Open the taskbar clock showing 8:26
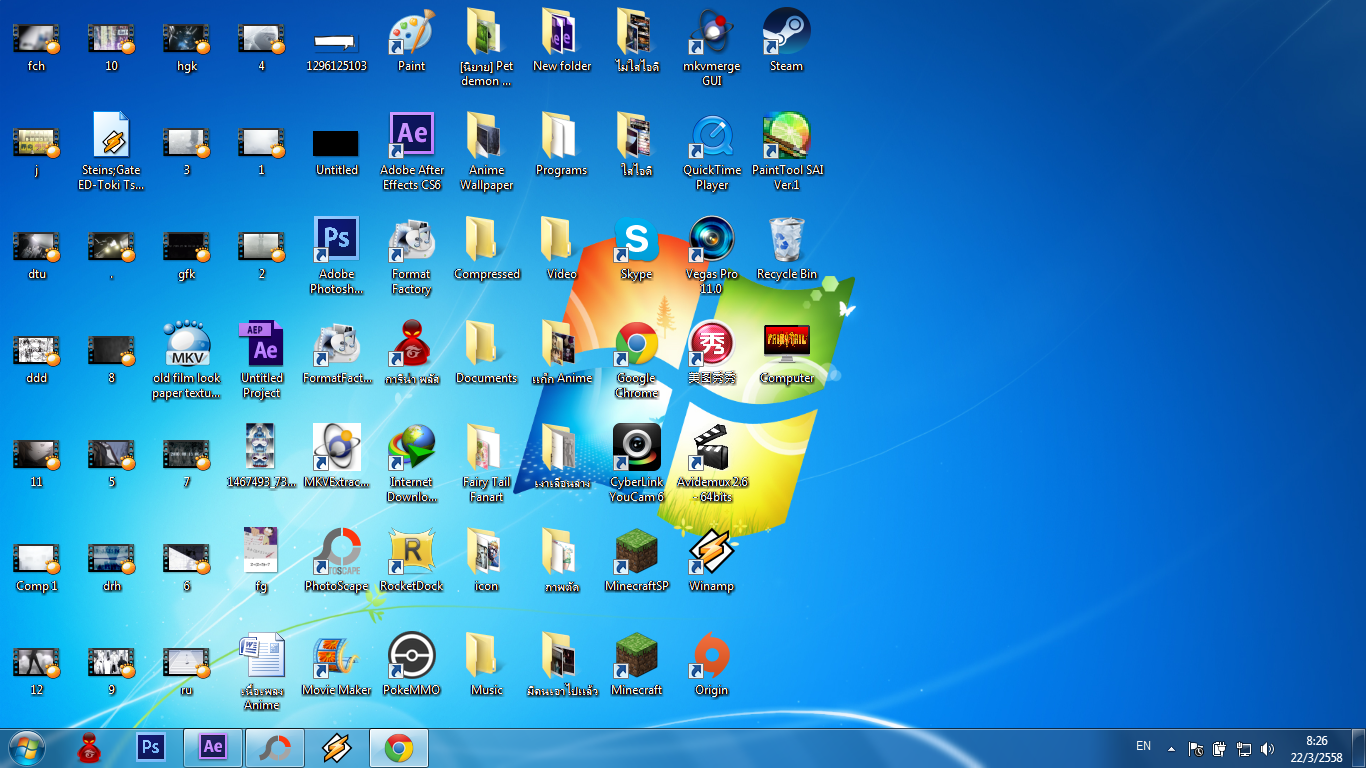This screenshot has height=768, width=1366. [1317, 749]
